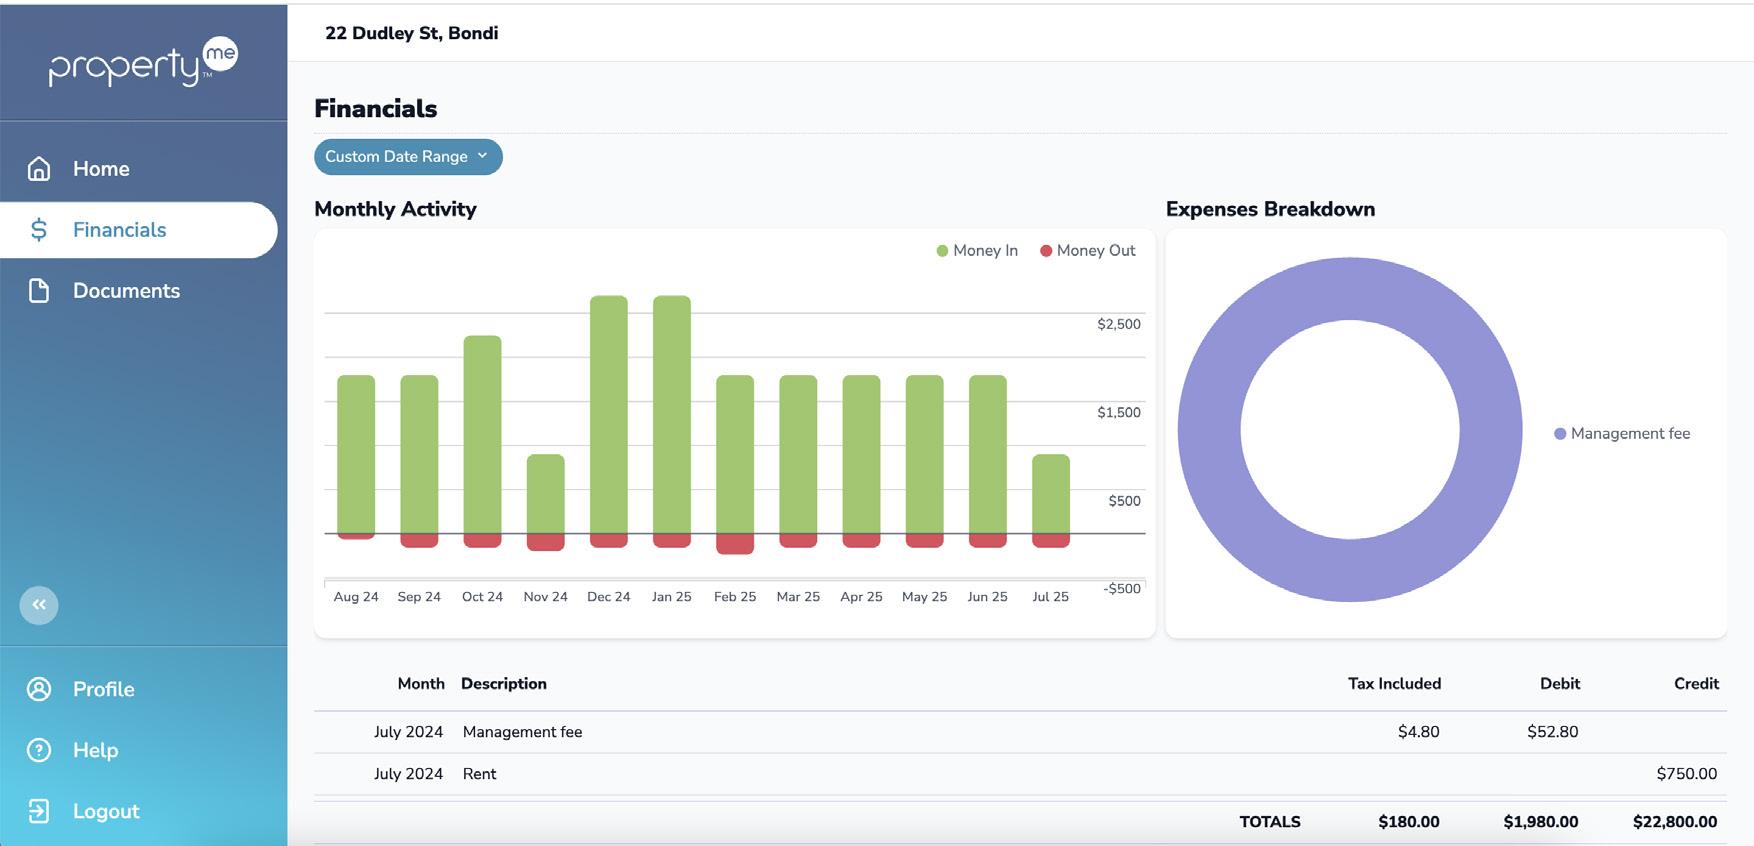
Task: Click the Dec 24 green bar
Action: point(609,414)
